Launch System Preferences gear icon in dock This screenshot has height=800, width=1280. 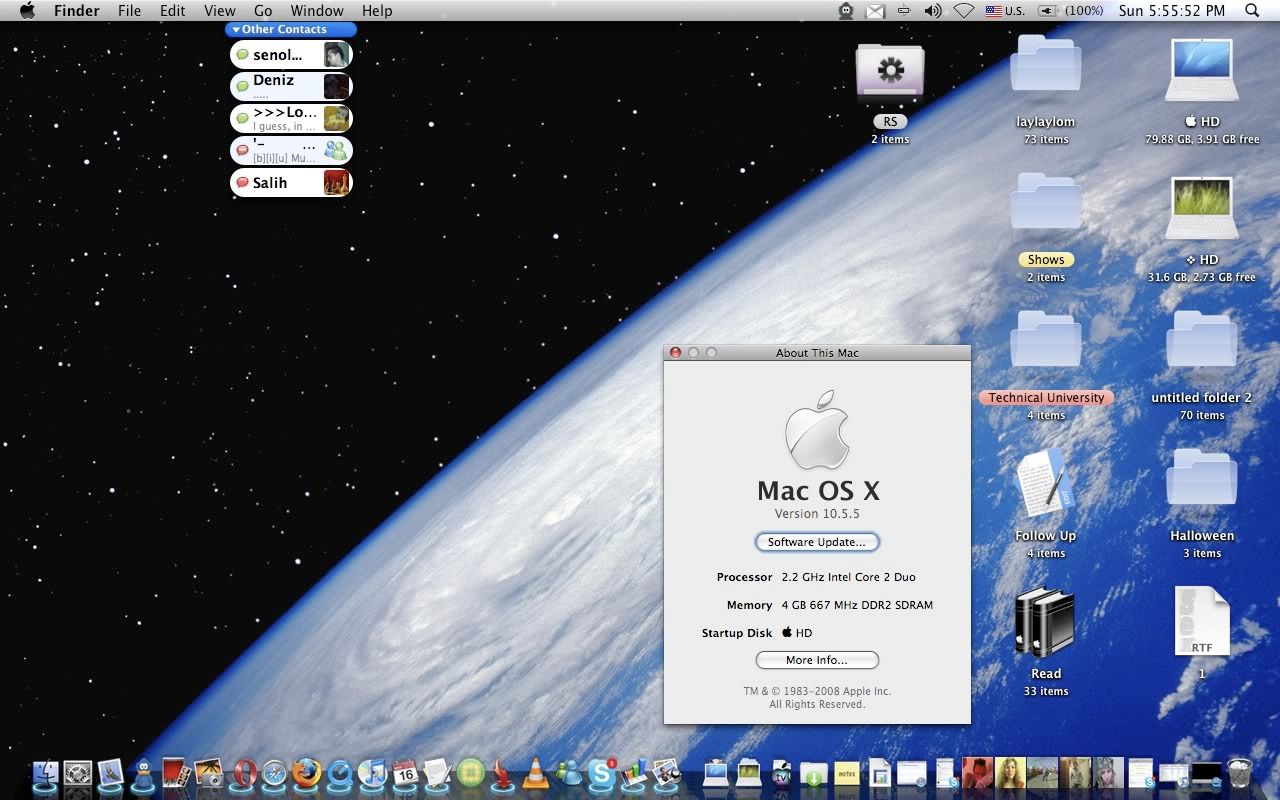(x=78, y=773)
